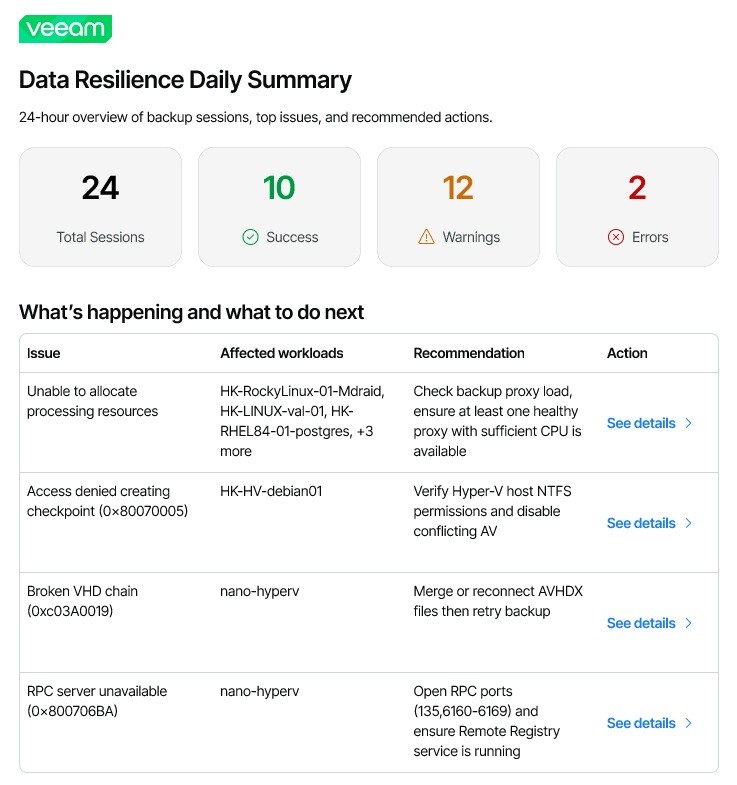Screen dimensions: 737x785
Task: See details for Broken VHD chain
Action: pyautogui.click(x=641, y=623)
